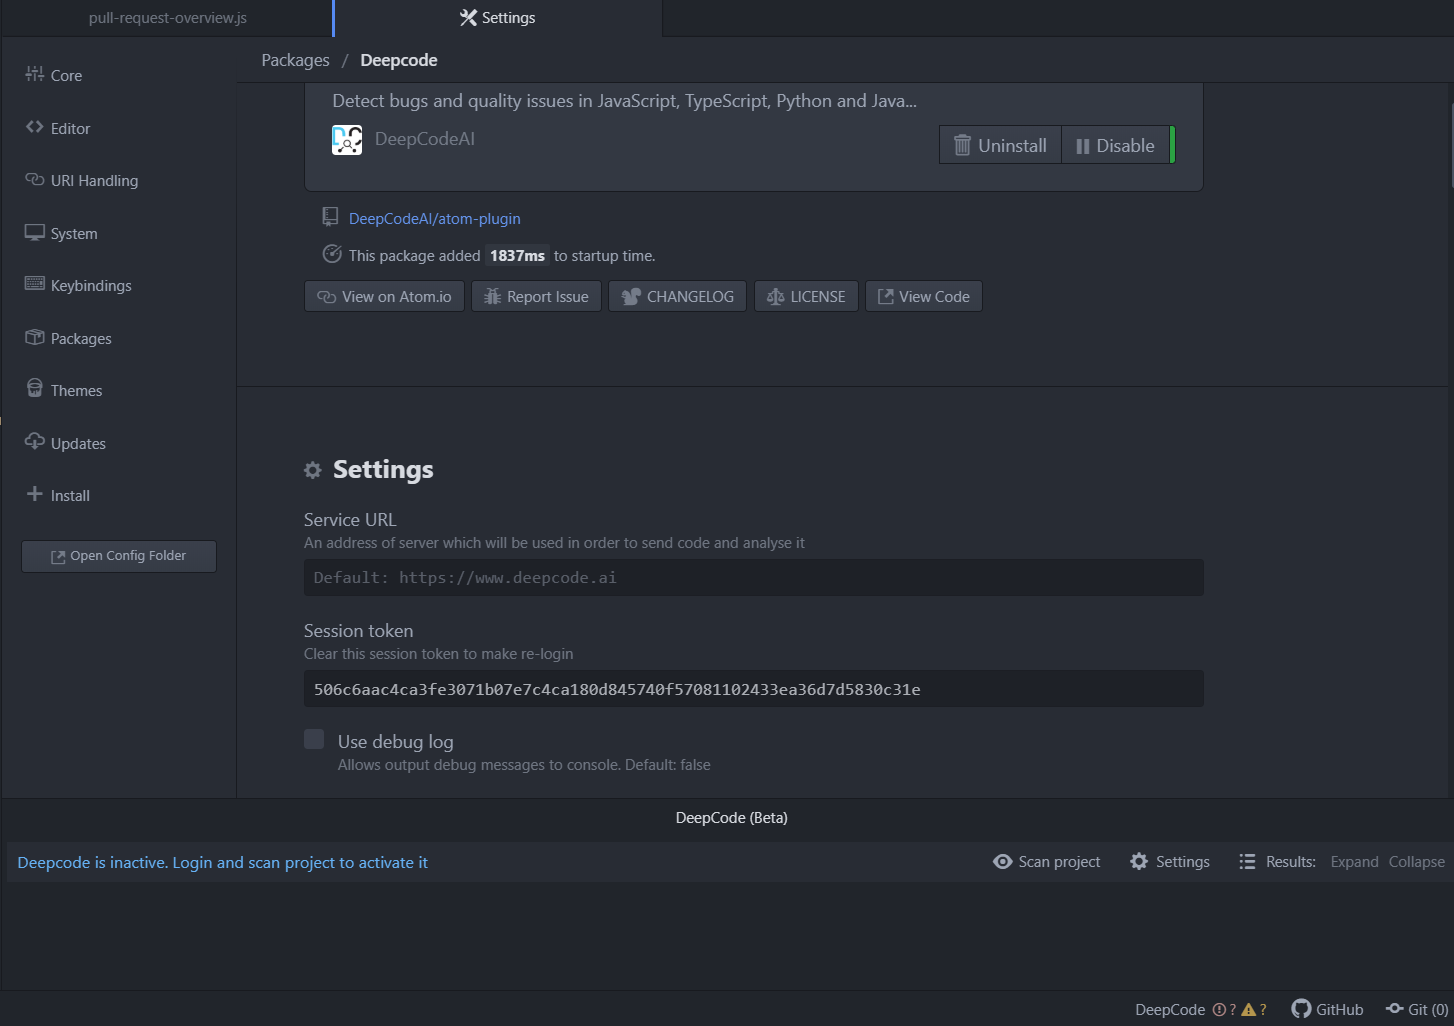This screenshot has width=1454, height=1026.
Task: Click Scan project in DeepCode panel
Action: pos(1046,862)
